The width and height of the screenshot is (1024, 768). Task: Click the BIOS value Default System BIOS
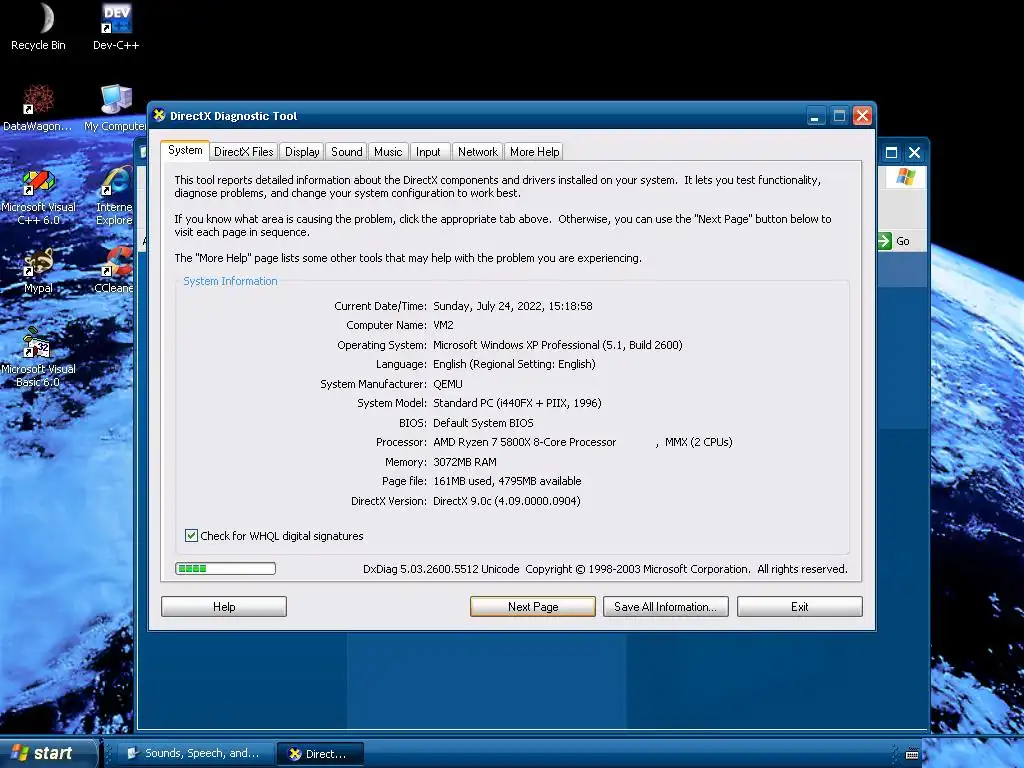click(x=483, y=423)
